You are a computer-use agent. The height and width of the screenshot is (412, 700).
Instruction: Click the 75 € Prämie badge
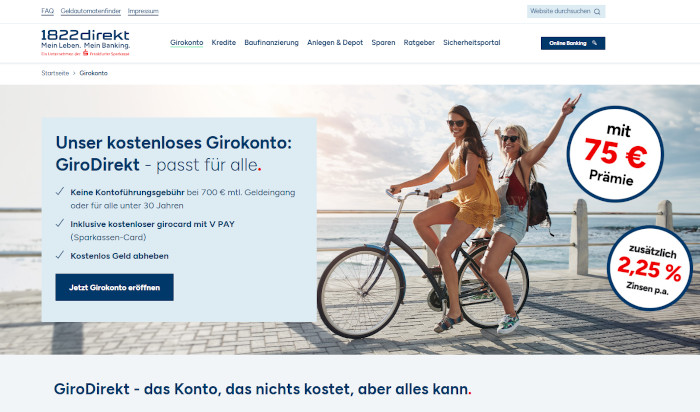(x=615, y=154)
